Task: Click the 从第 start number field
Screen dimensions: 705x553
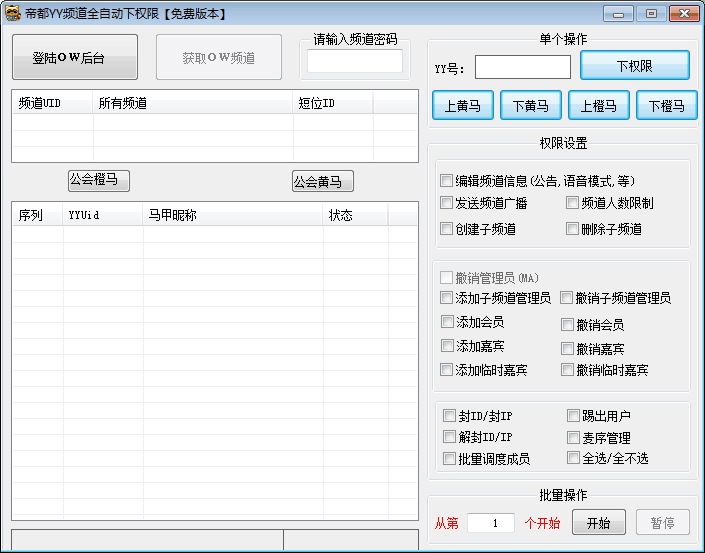Action: tap(491, 523)
